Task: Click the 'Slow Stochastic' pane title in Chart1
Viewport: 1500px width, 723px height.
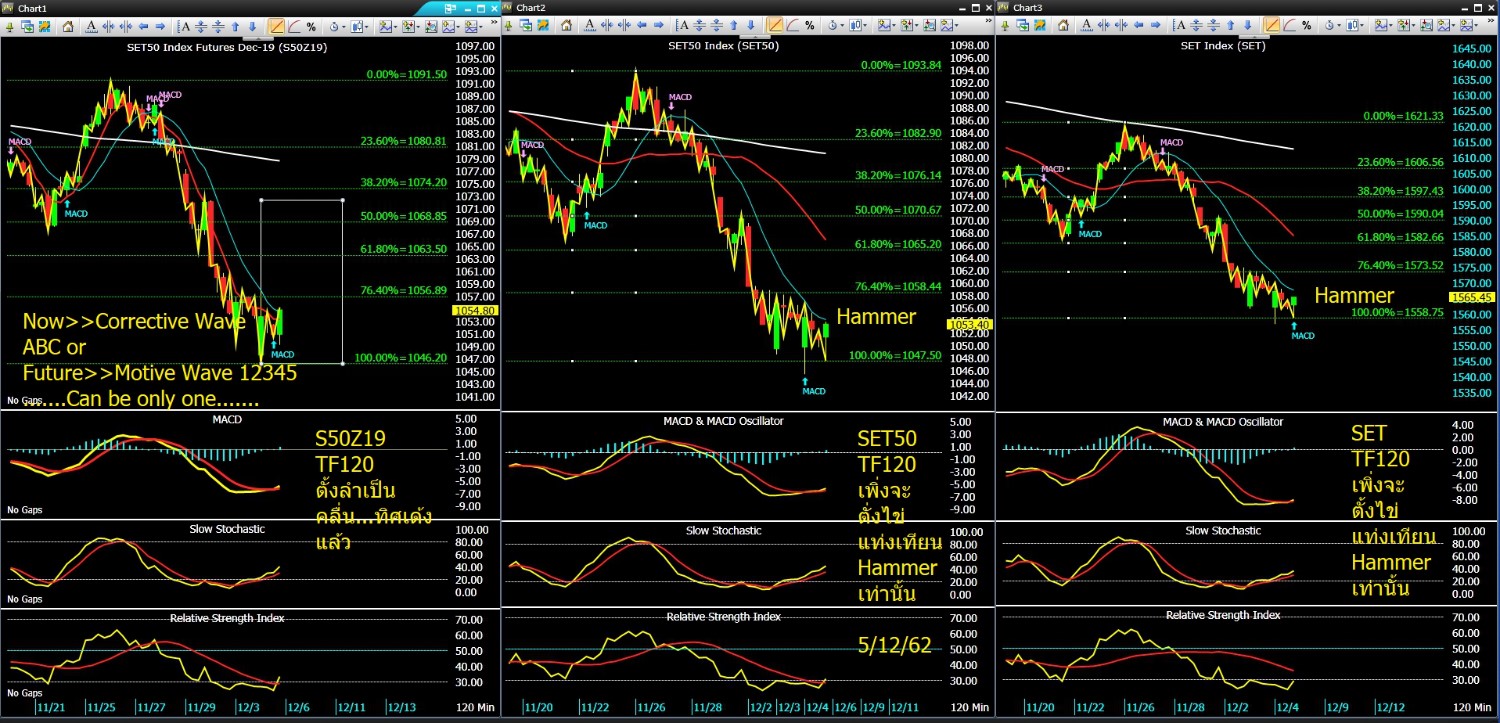Action: (x=227, y=529)
